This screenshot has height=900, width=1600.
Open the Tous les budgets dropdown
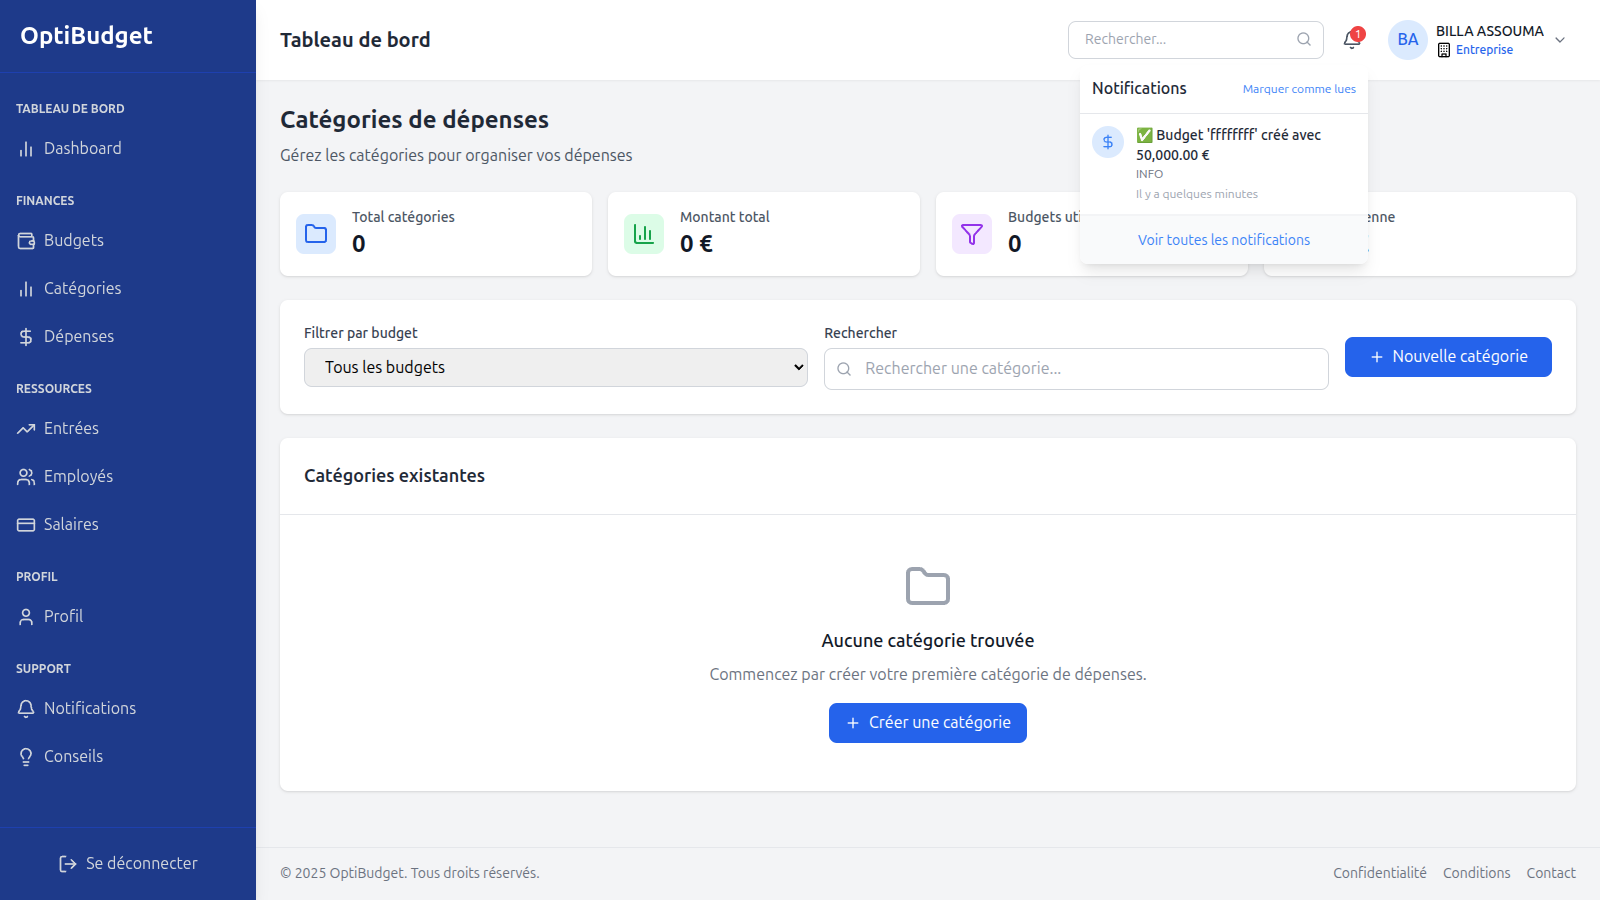click(555, 367)
